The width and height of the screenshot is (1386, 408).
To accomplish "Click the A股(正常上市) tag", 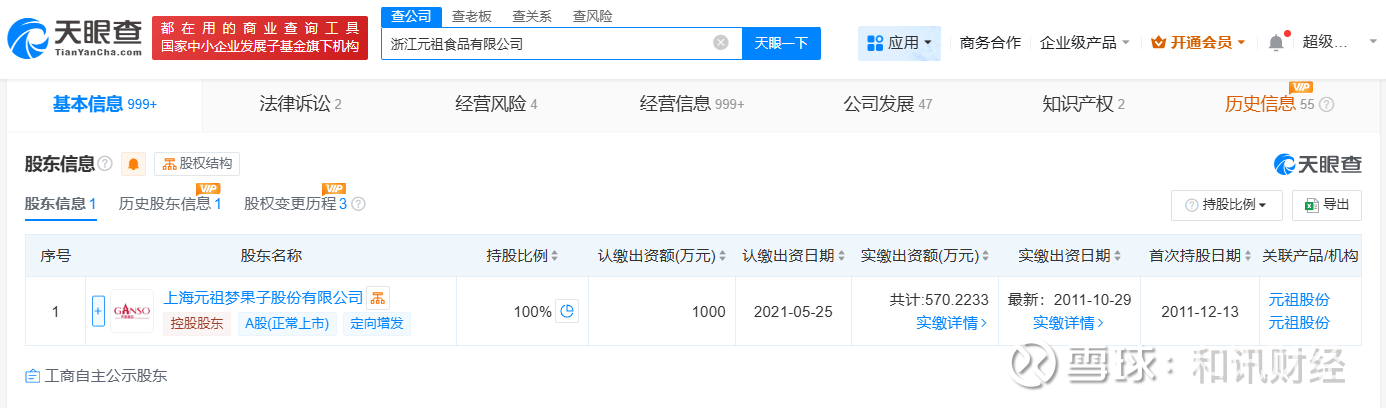I will pyautogui.click(x=287, y=324).
